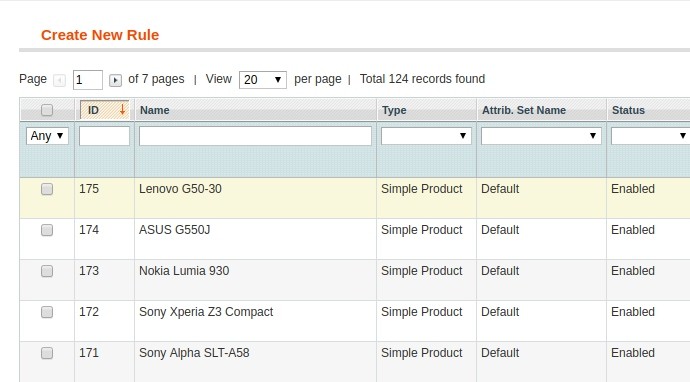Click the ASUS G550J product name
Image resolution: width=690 pixels, height=382 pixels.
coord(174,230)
